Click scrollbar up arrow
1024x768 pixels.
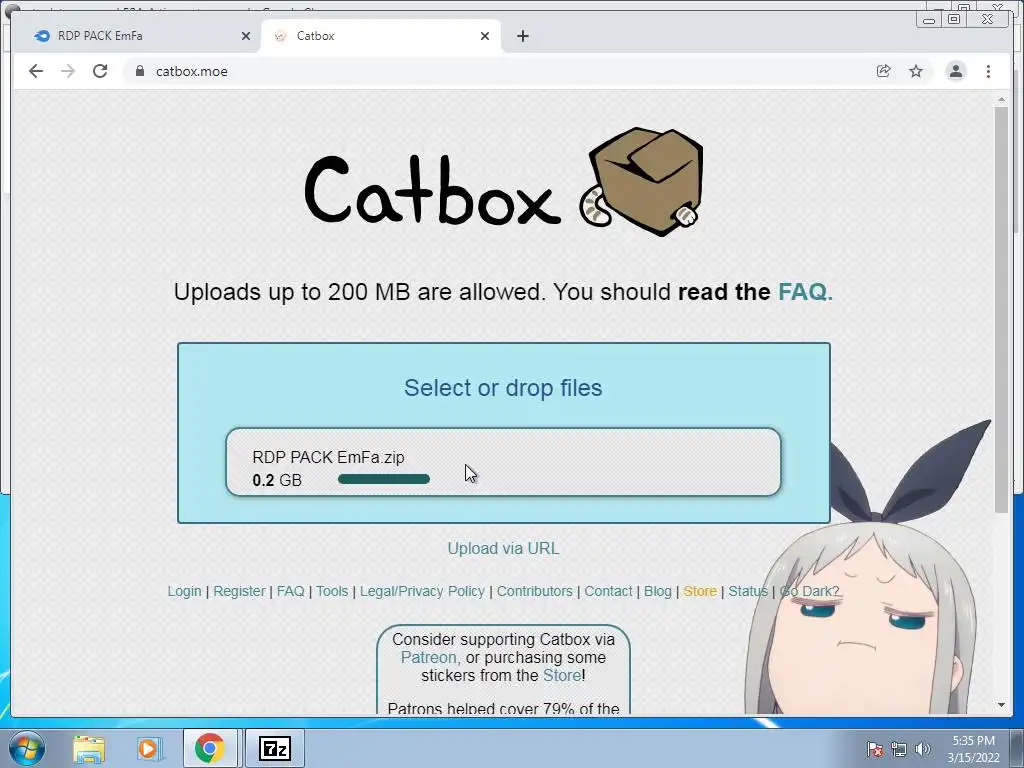click(x=1002, y=100)
